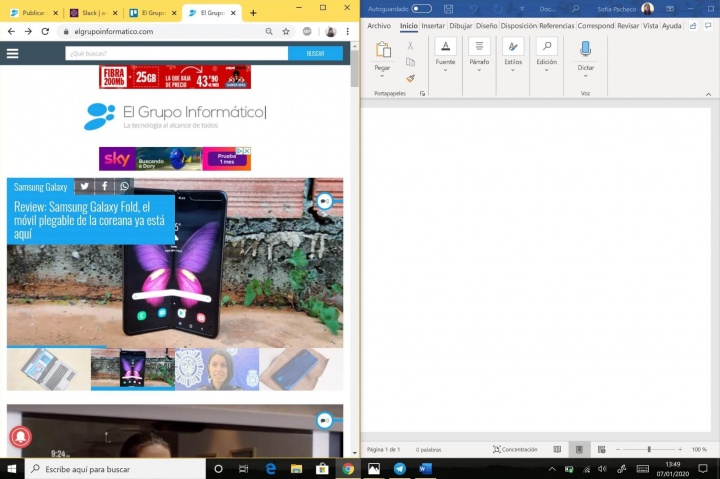Open Microsoft Edge from the taskbar
Image resolution: width=720 pixels, height=479 pixels.
[271, 468]
